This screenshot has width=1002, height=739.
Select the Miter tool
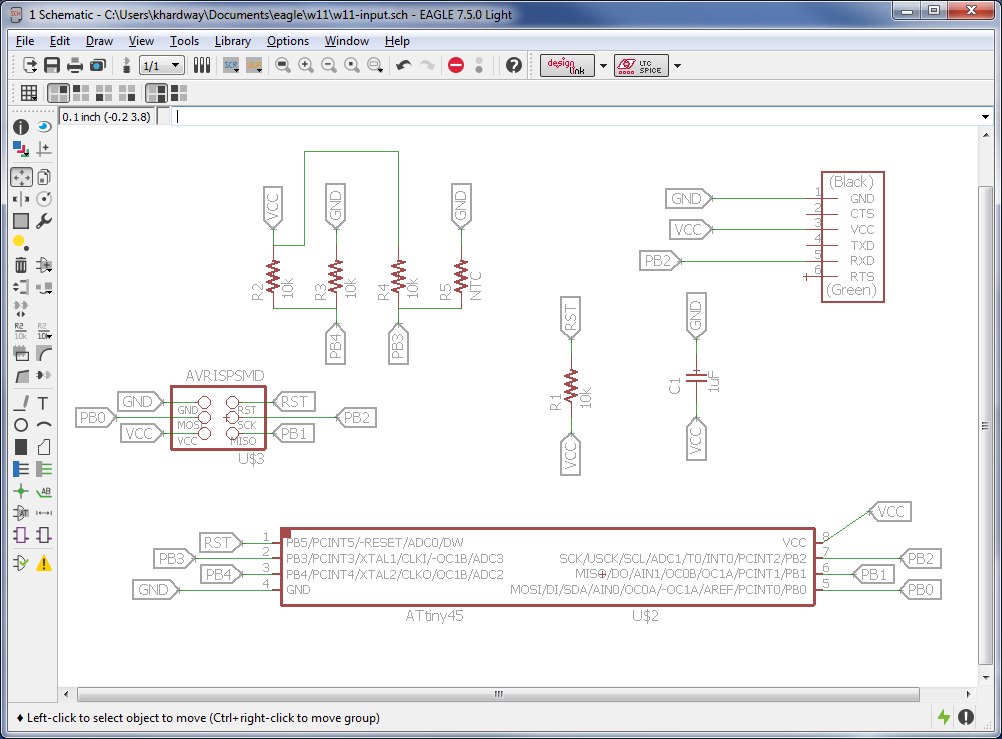click(43, 353)
